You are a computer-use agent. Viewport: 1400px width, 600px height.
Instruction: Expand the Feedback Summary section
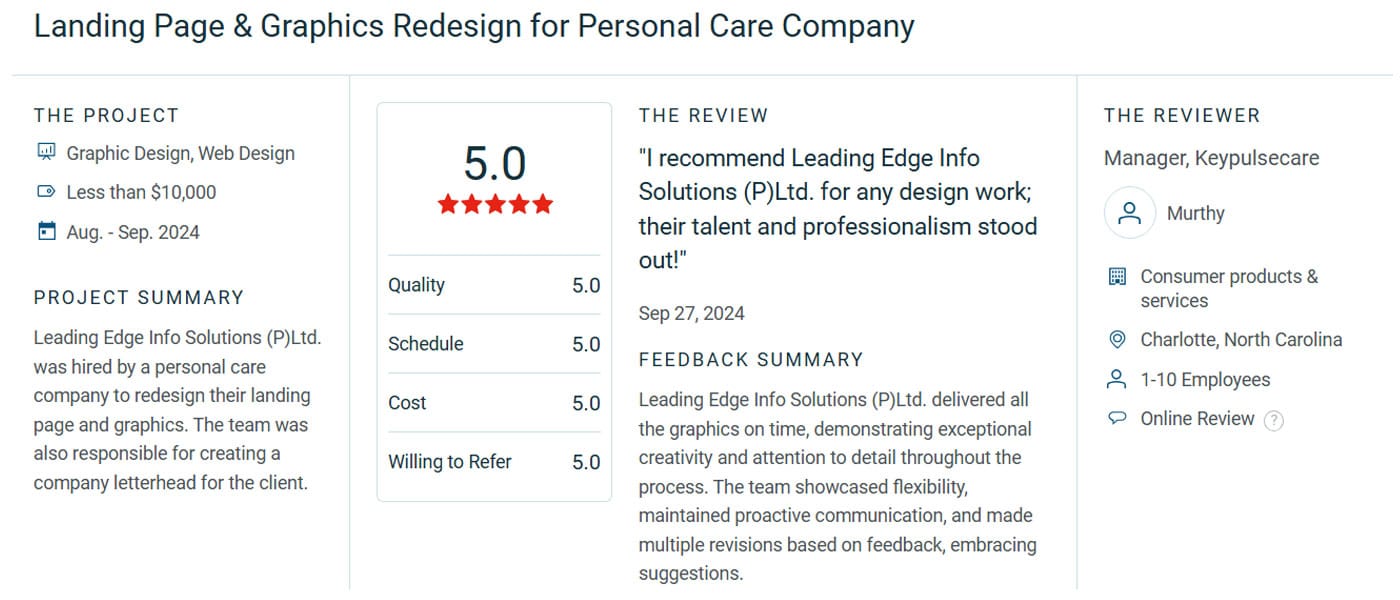click(x=751, y=359)
